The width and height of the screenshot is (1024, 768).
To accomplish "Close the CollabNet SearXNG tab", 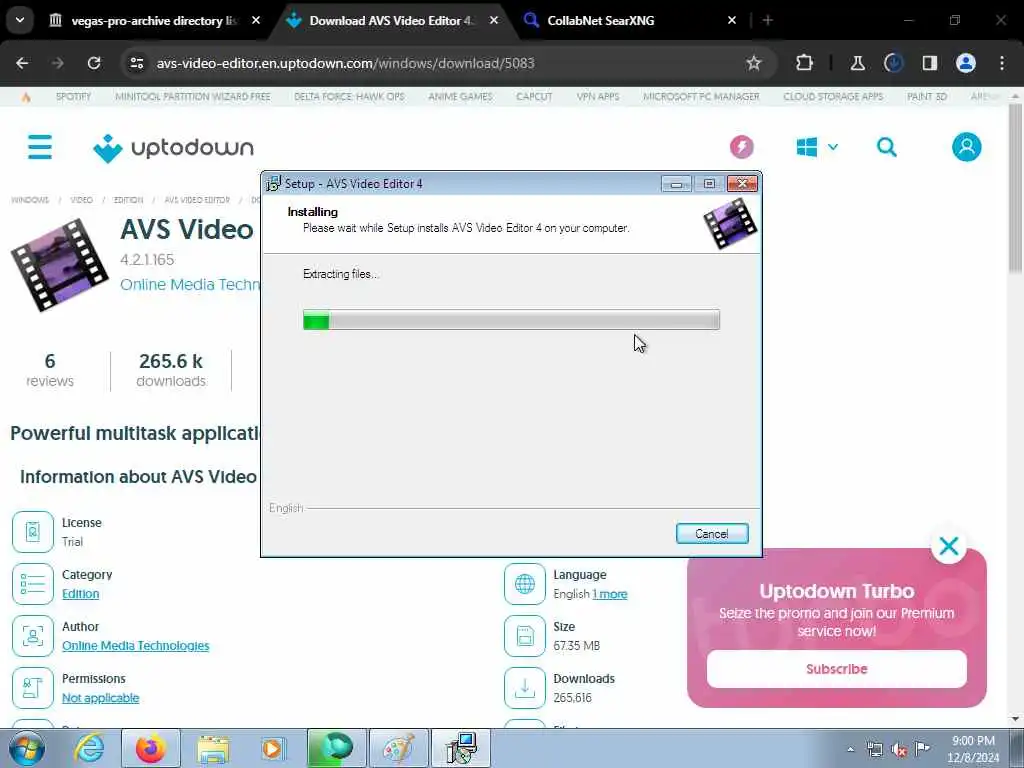I will (x=731, y=20).
